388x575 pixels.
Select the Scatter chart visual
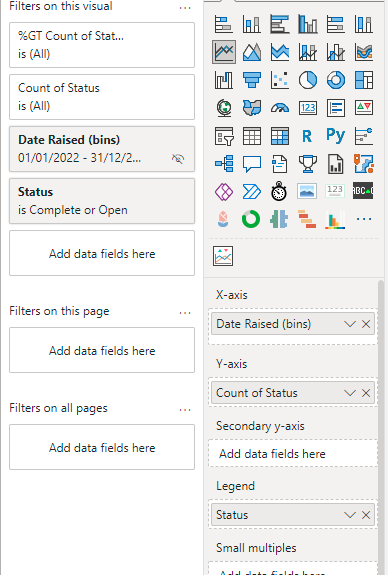[279, 80]
